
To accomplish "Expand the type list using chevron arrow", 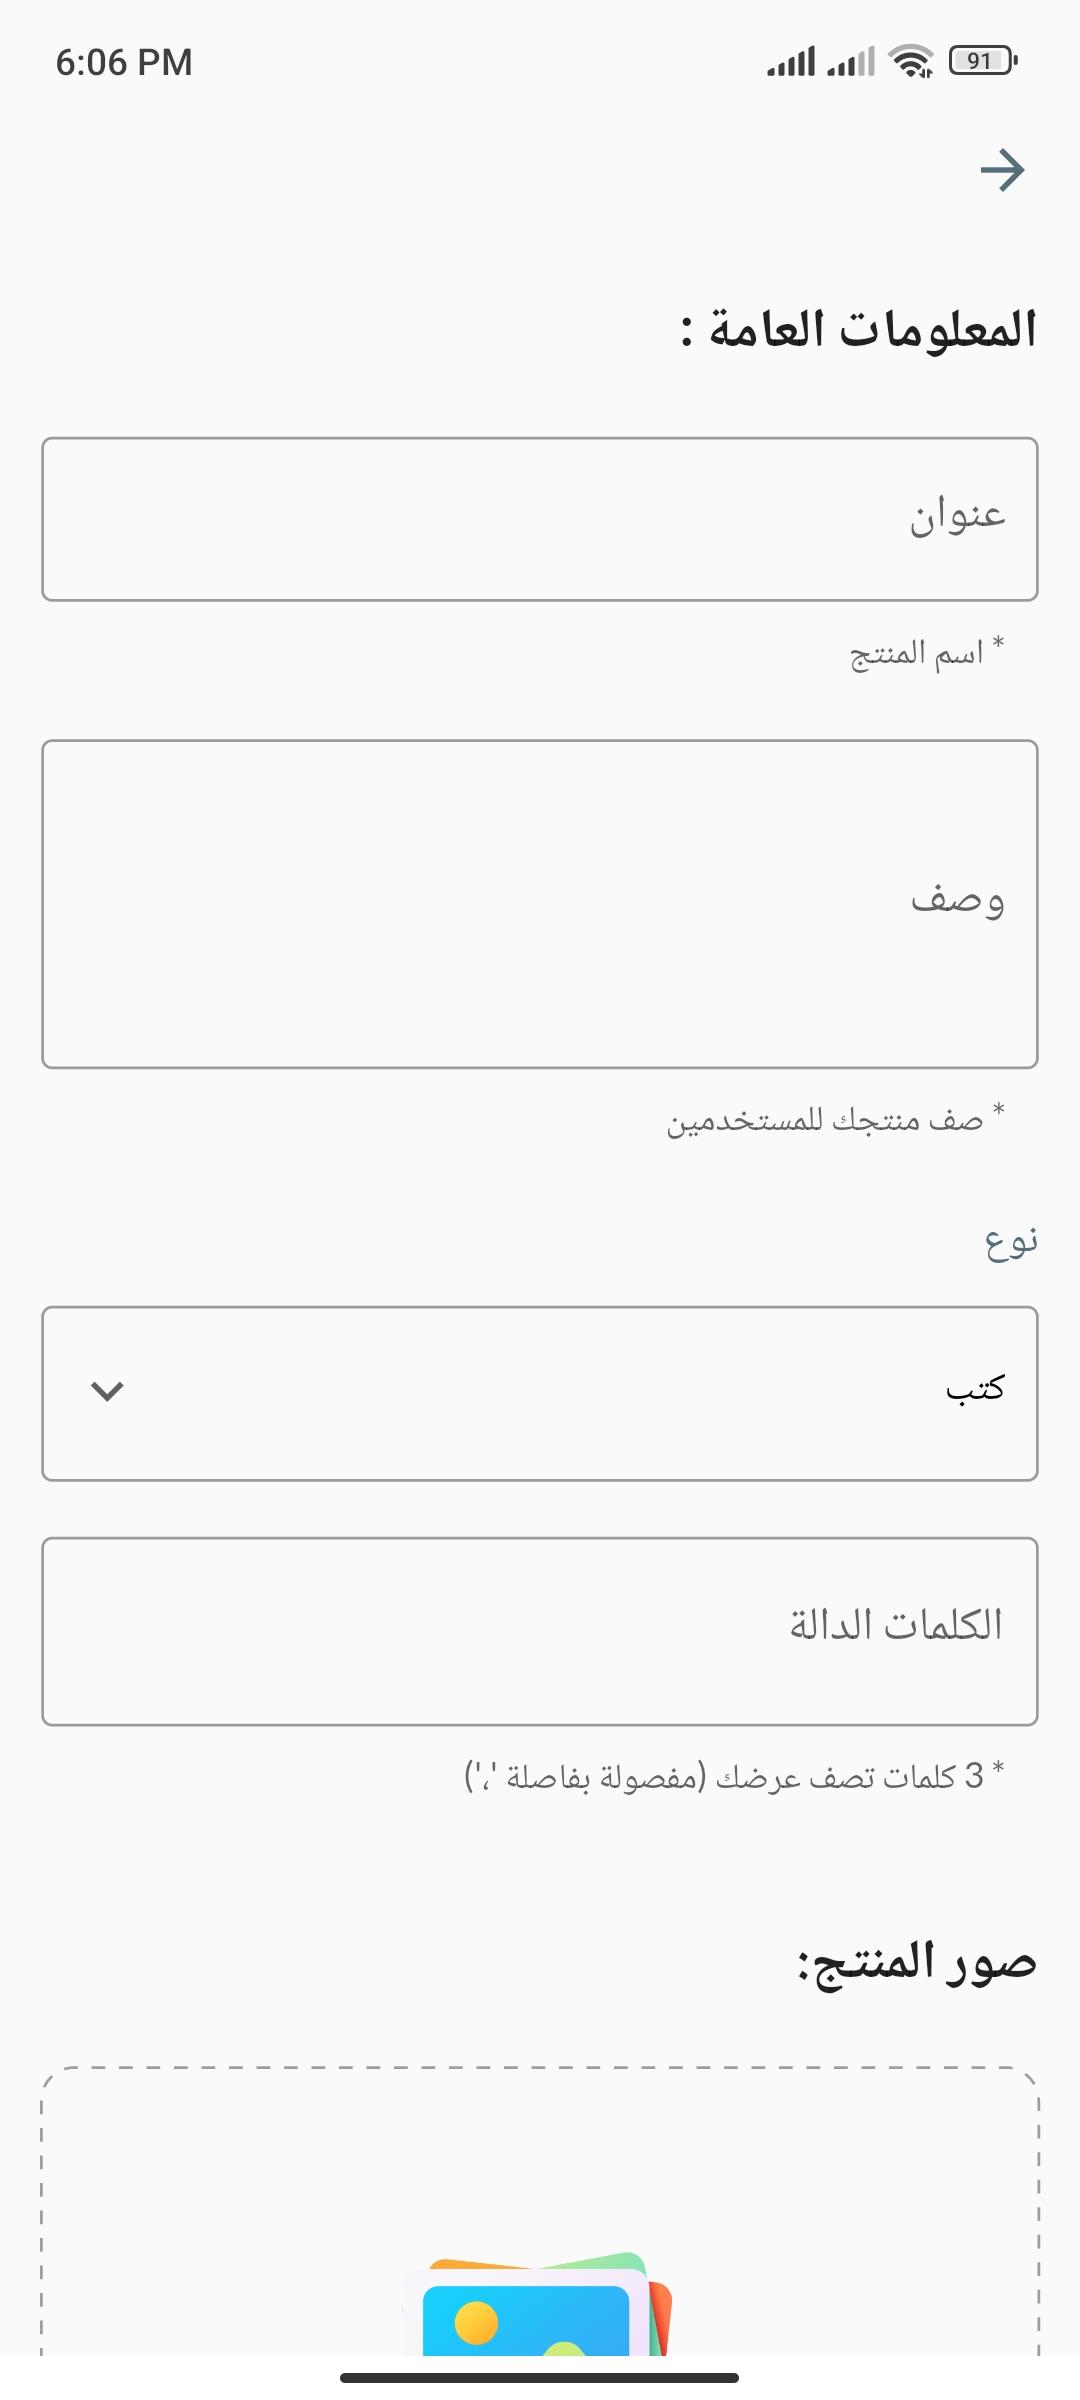I will tap(107, 1391).
